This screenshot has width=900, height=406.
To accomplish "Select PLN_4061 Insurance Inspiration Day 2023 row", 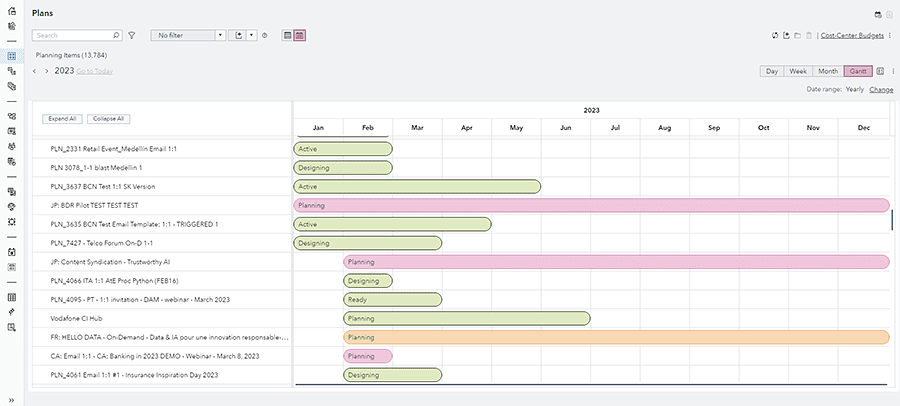I will coord(162,375).
